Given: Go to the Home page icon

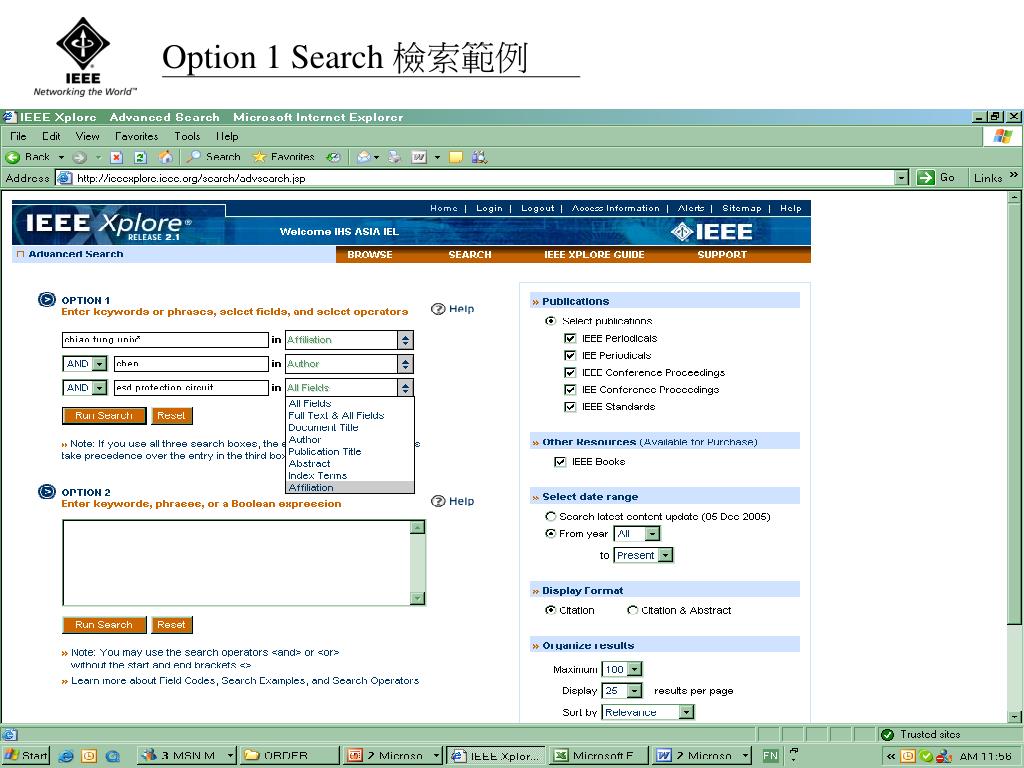Looking at the screenshot, I should coord(166,157).
